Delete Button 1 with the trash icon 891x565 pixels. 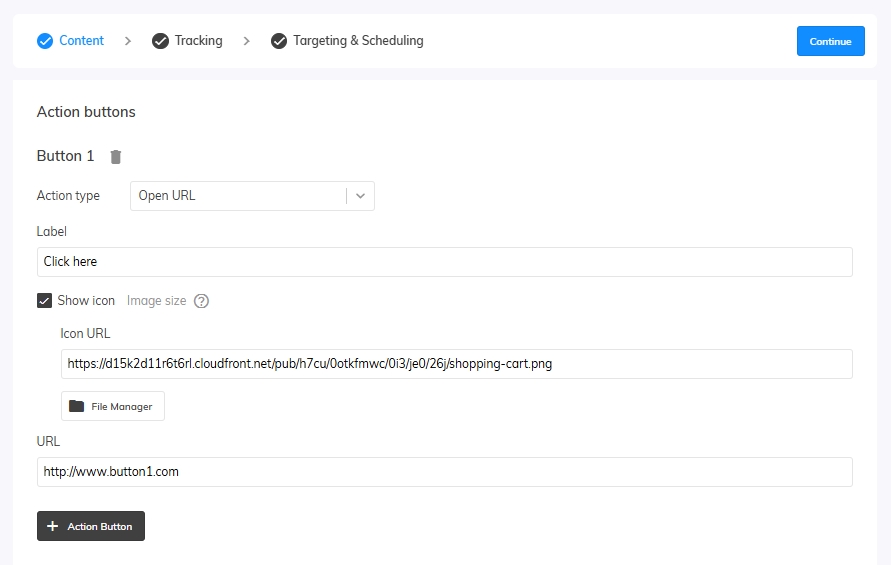(x=116, y=157)
